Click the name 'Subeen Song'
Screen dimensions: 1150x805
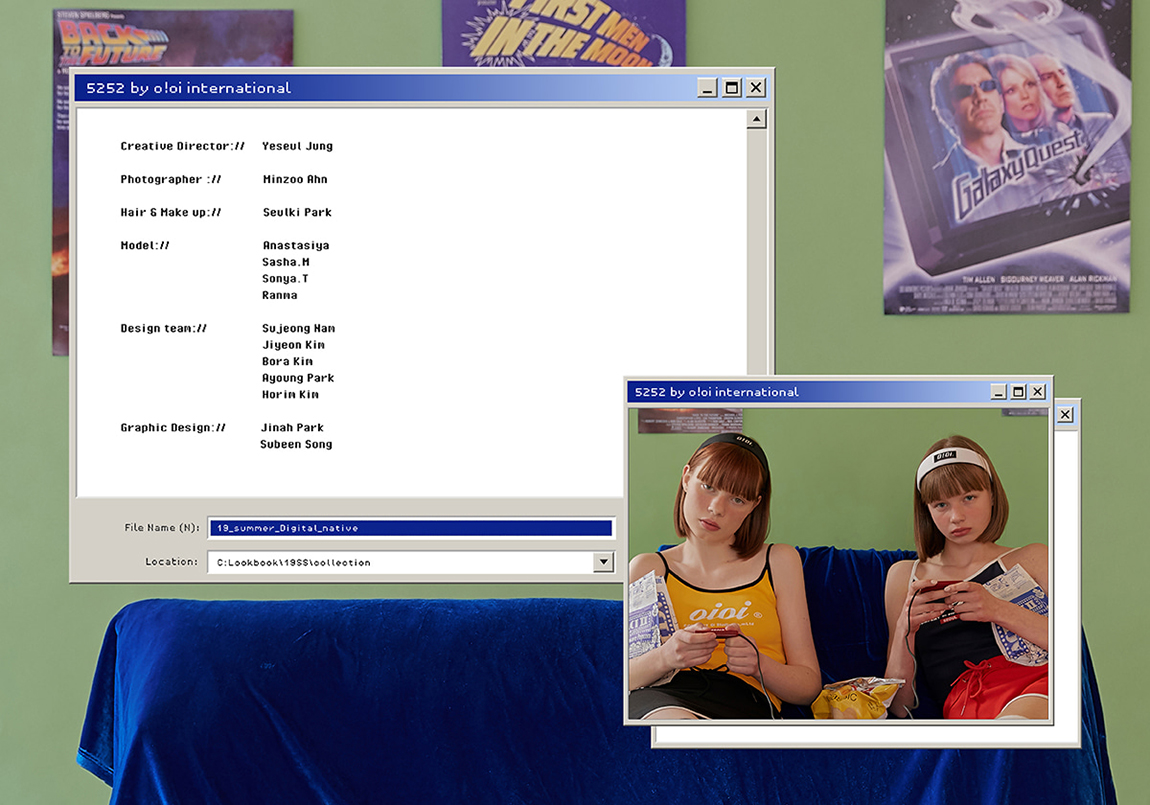(296, 444)
